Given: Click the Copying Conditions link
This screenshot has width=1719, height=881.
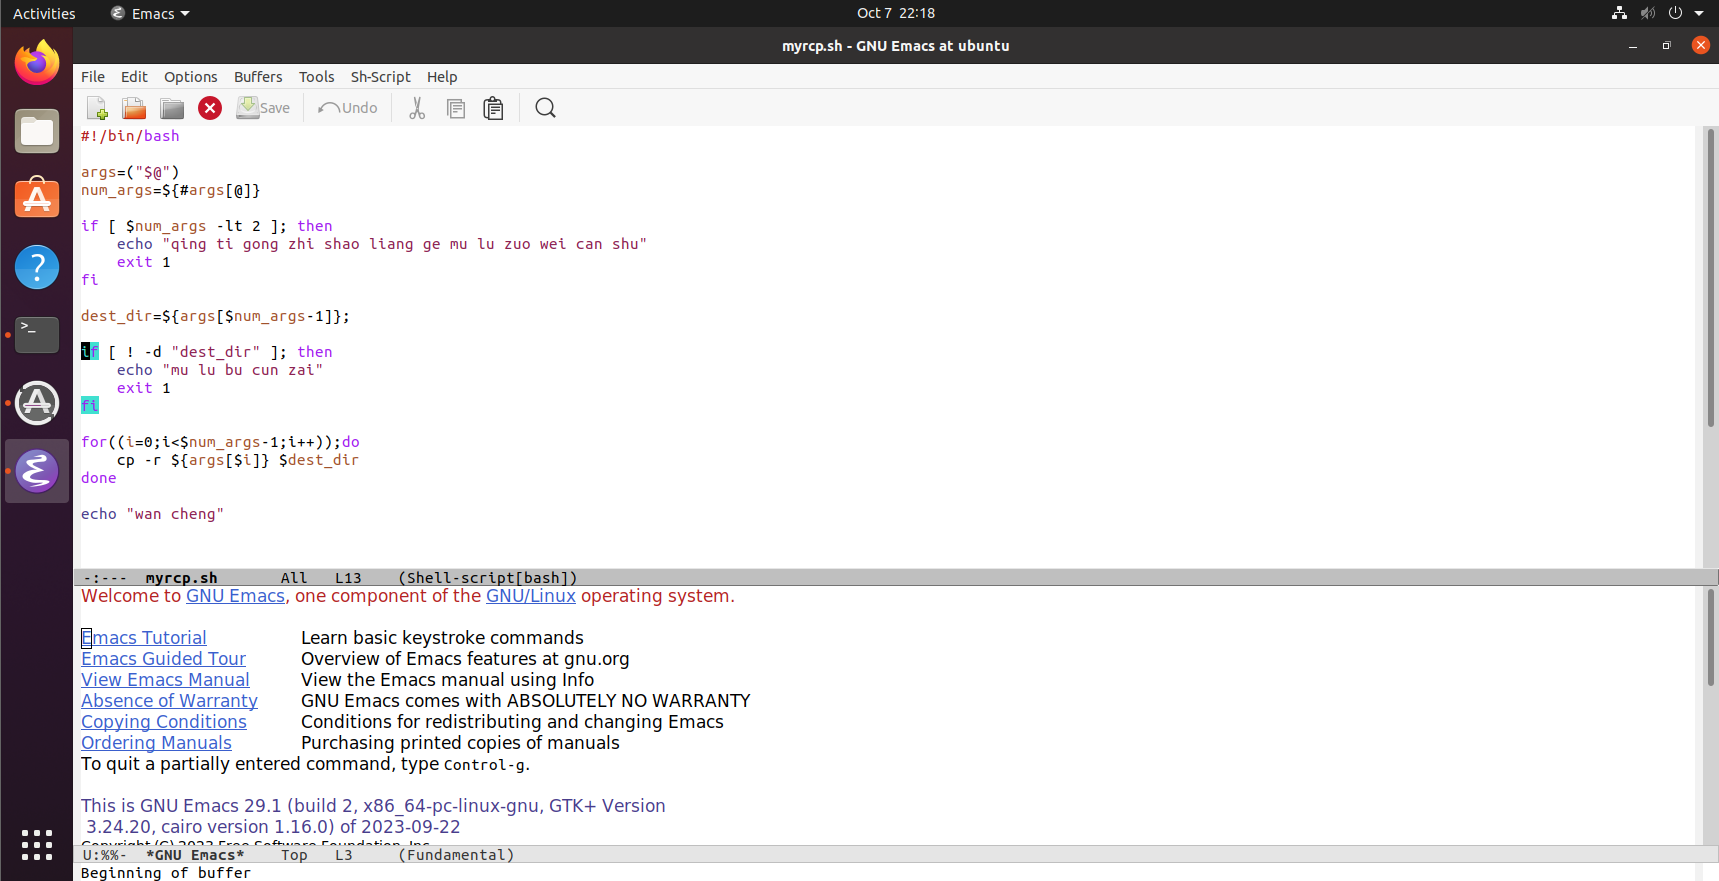Looking at the screenshot, I should [x=164, y=722].
